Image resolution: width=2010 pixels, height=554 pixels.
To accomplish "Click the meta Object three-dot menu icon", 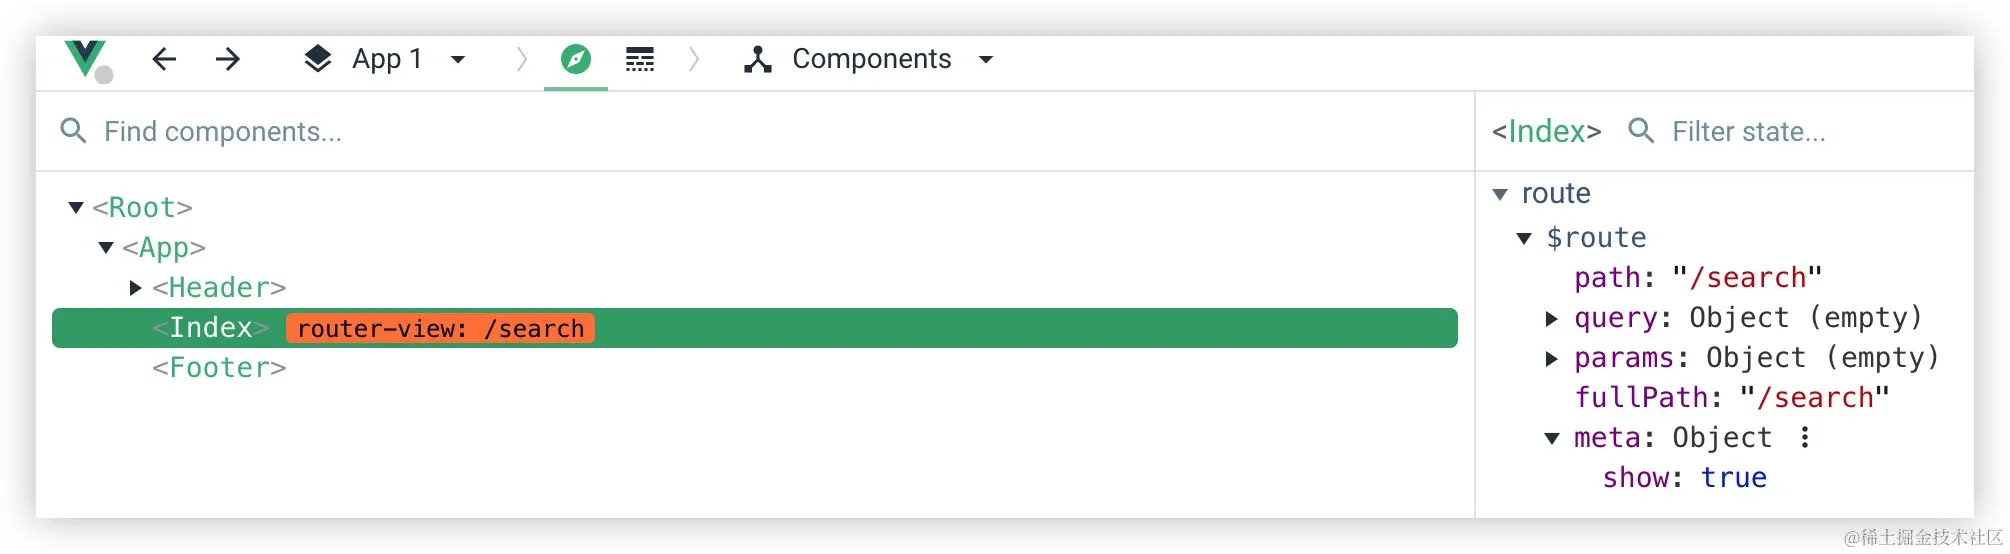I will (1805, 437).
